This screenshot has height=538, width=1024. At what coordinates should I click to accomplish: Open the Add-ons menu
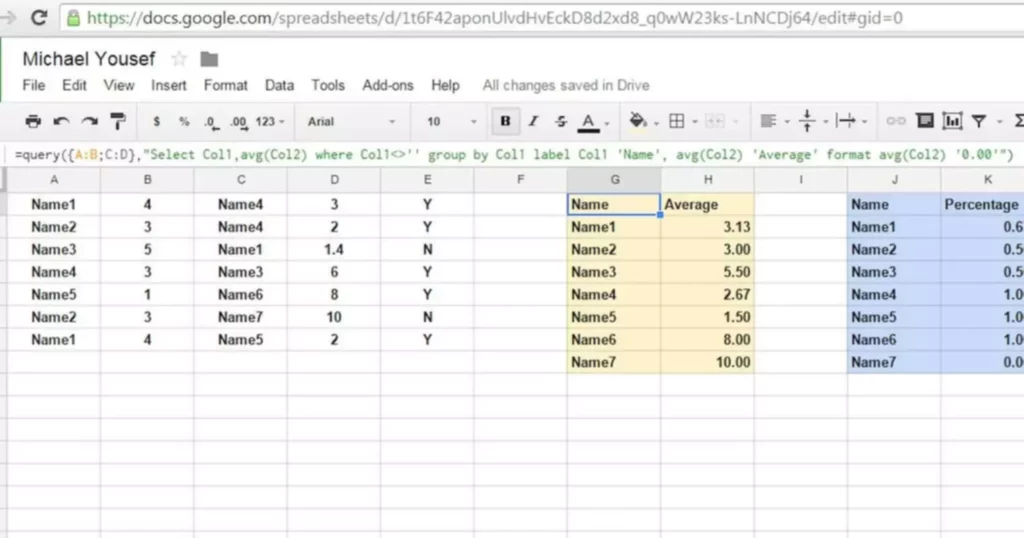(x=387, y=85)
